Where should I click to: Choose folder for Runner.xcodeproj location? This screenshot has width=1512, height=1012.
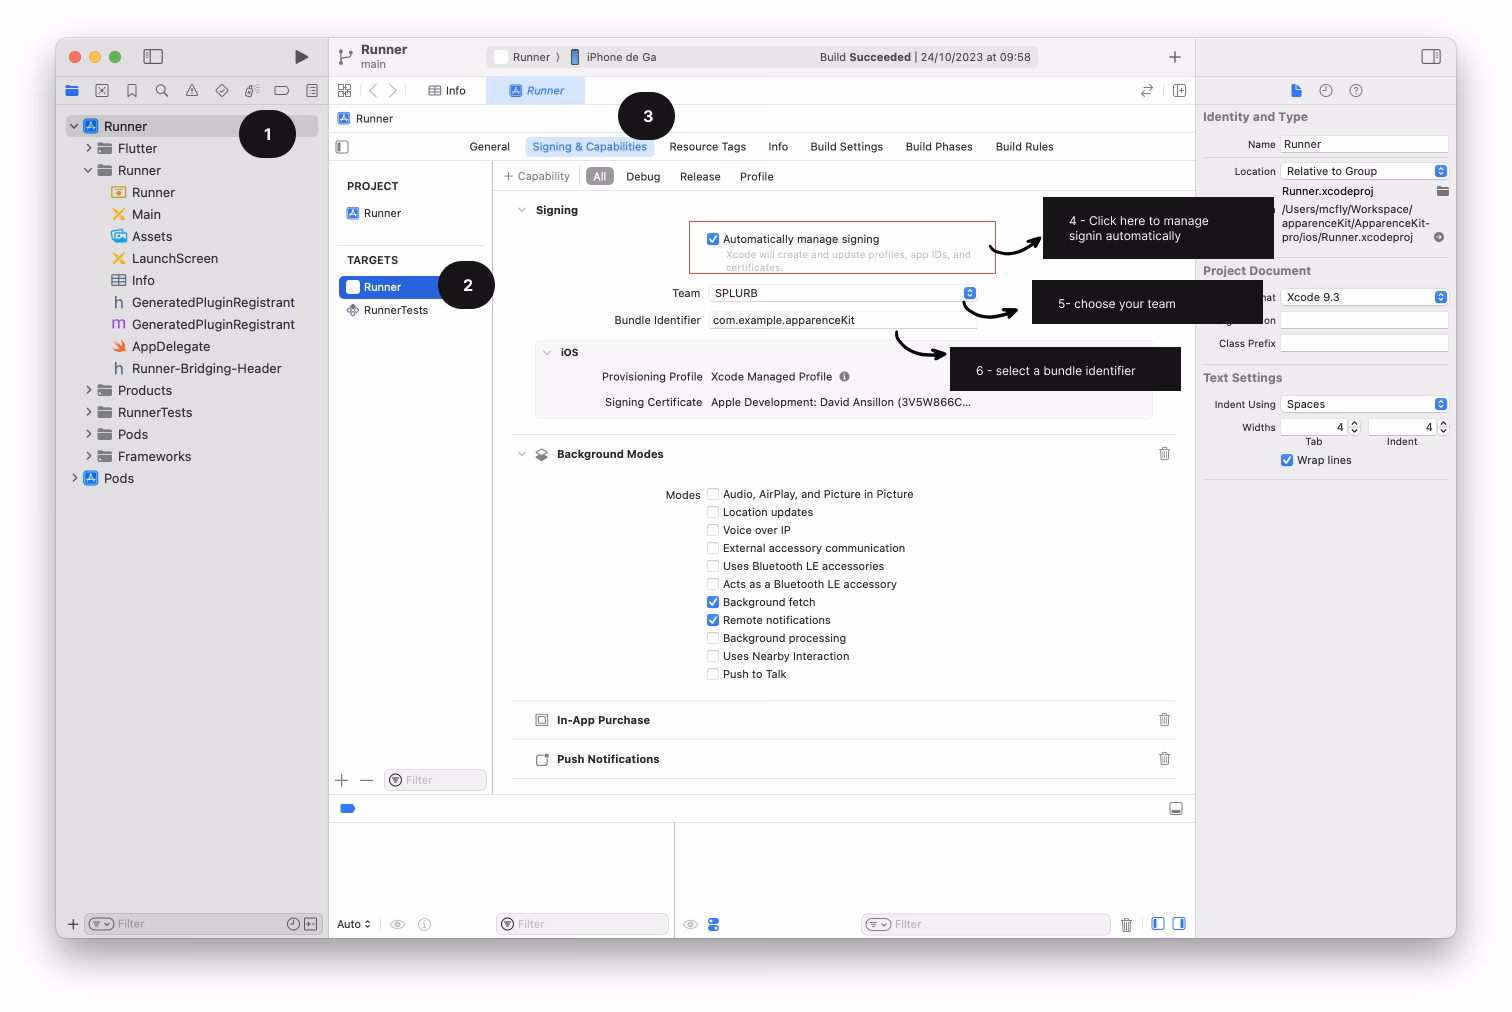pyautogui.click(x=1442, y=190)
